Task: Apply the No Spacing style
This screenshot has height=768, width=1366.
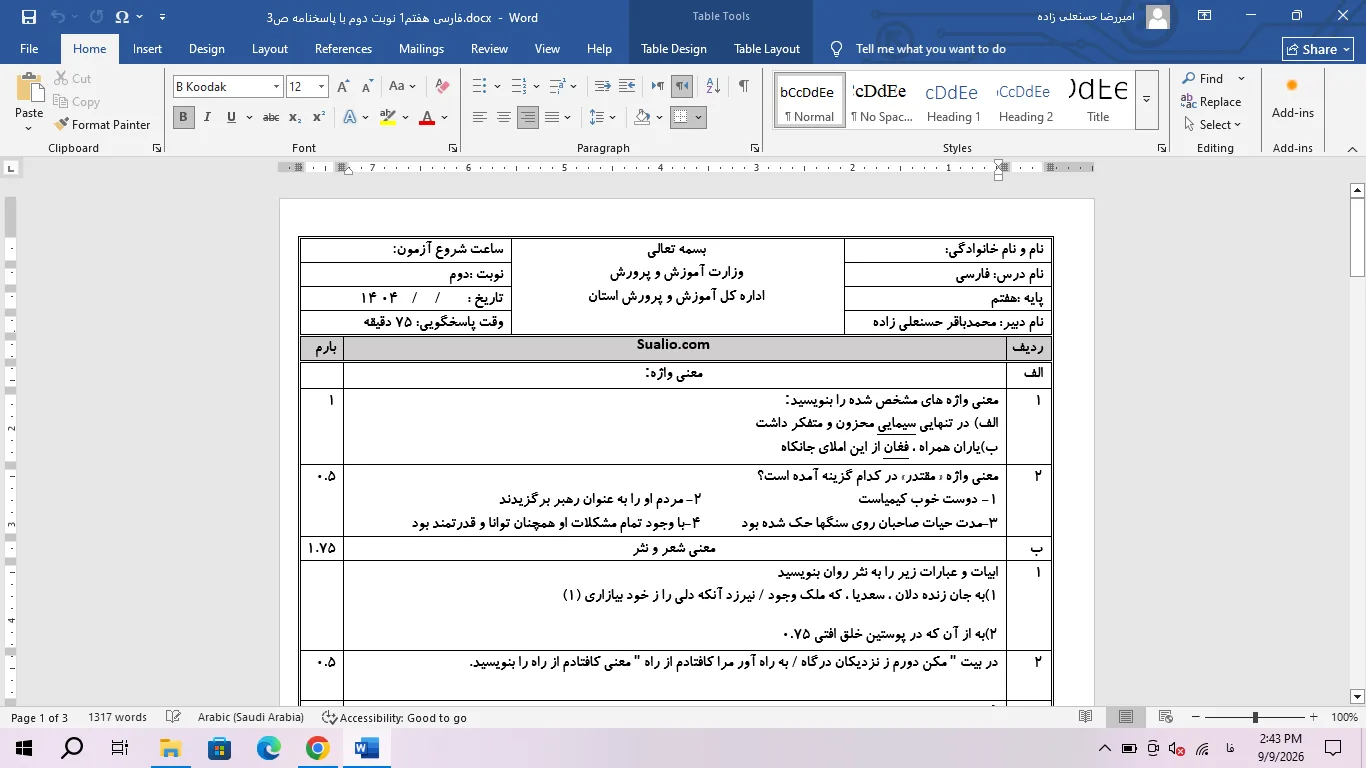Action: (x=881, y=99)
